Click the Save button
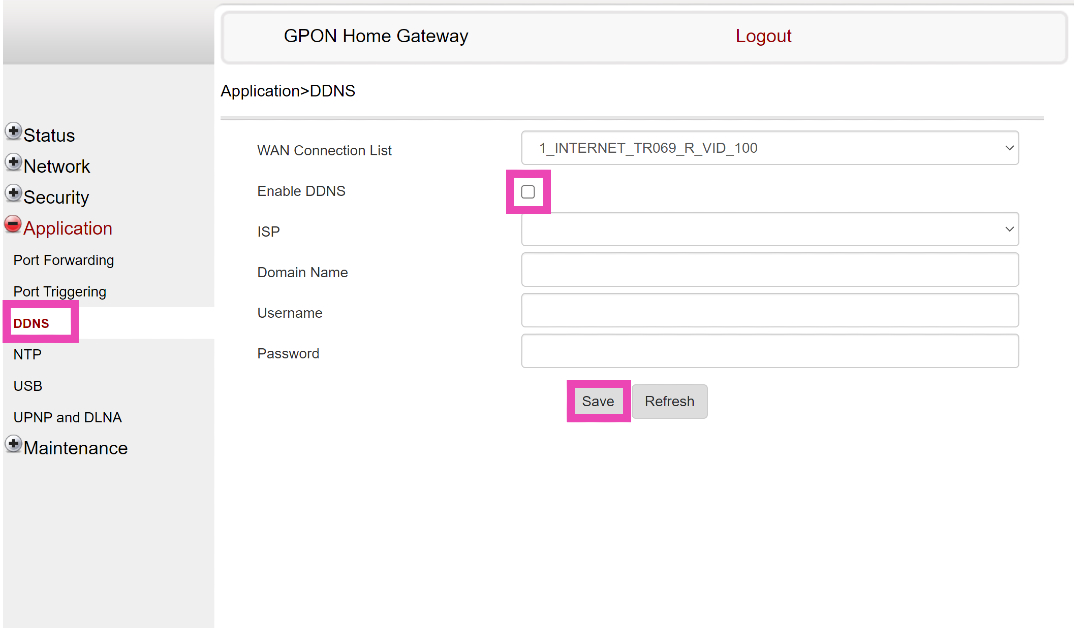The image size is (1083, 628). point(598,401)
